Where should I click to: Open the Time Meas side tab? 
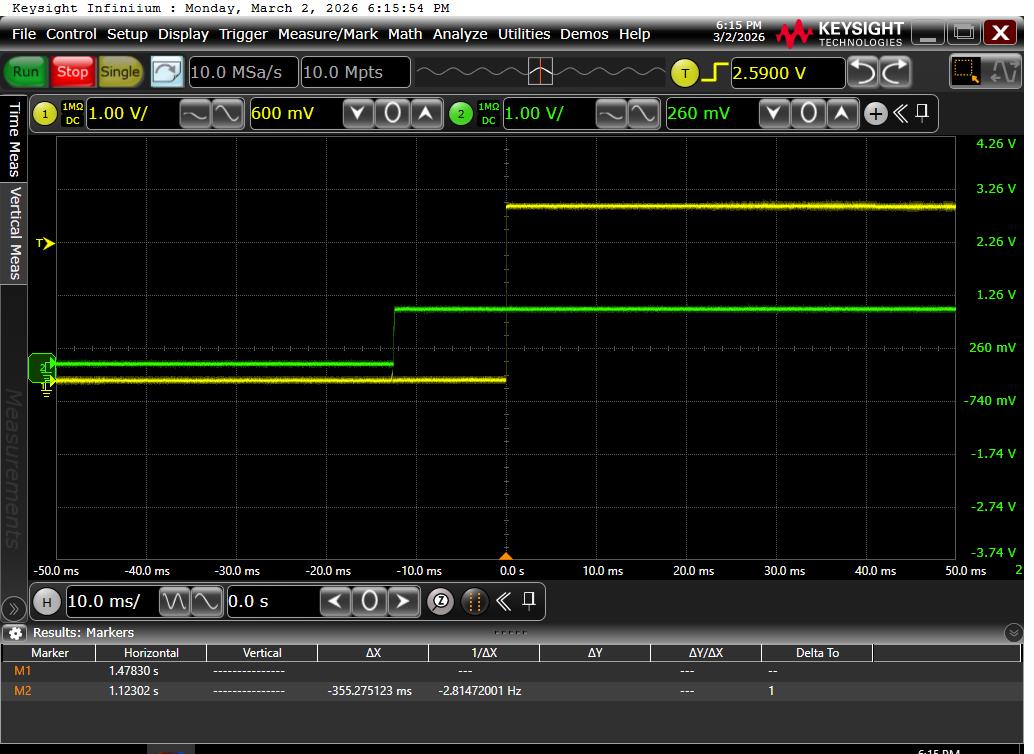14,139
